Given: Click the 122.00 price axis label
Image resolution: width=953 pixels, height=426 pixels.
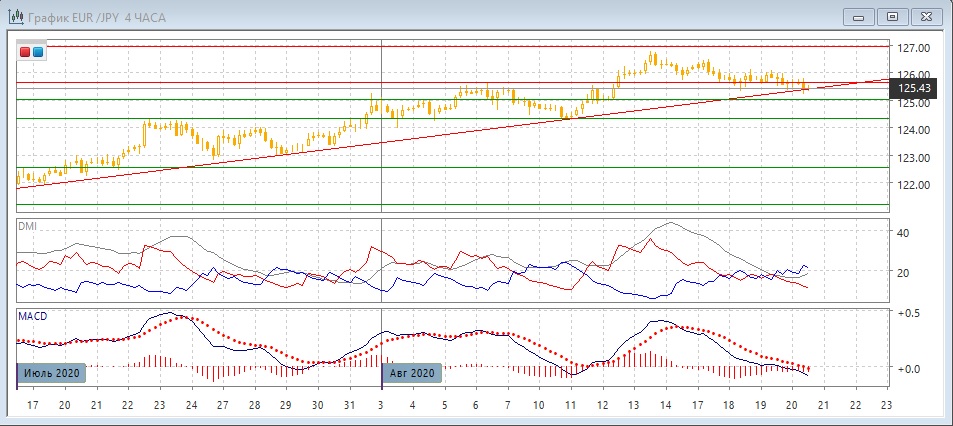Looking at the screenshot, I should [x=914, y=185].
